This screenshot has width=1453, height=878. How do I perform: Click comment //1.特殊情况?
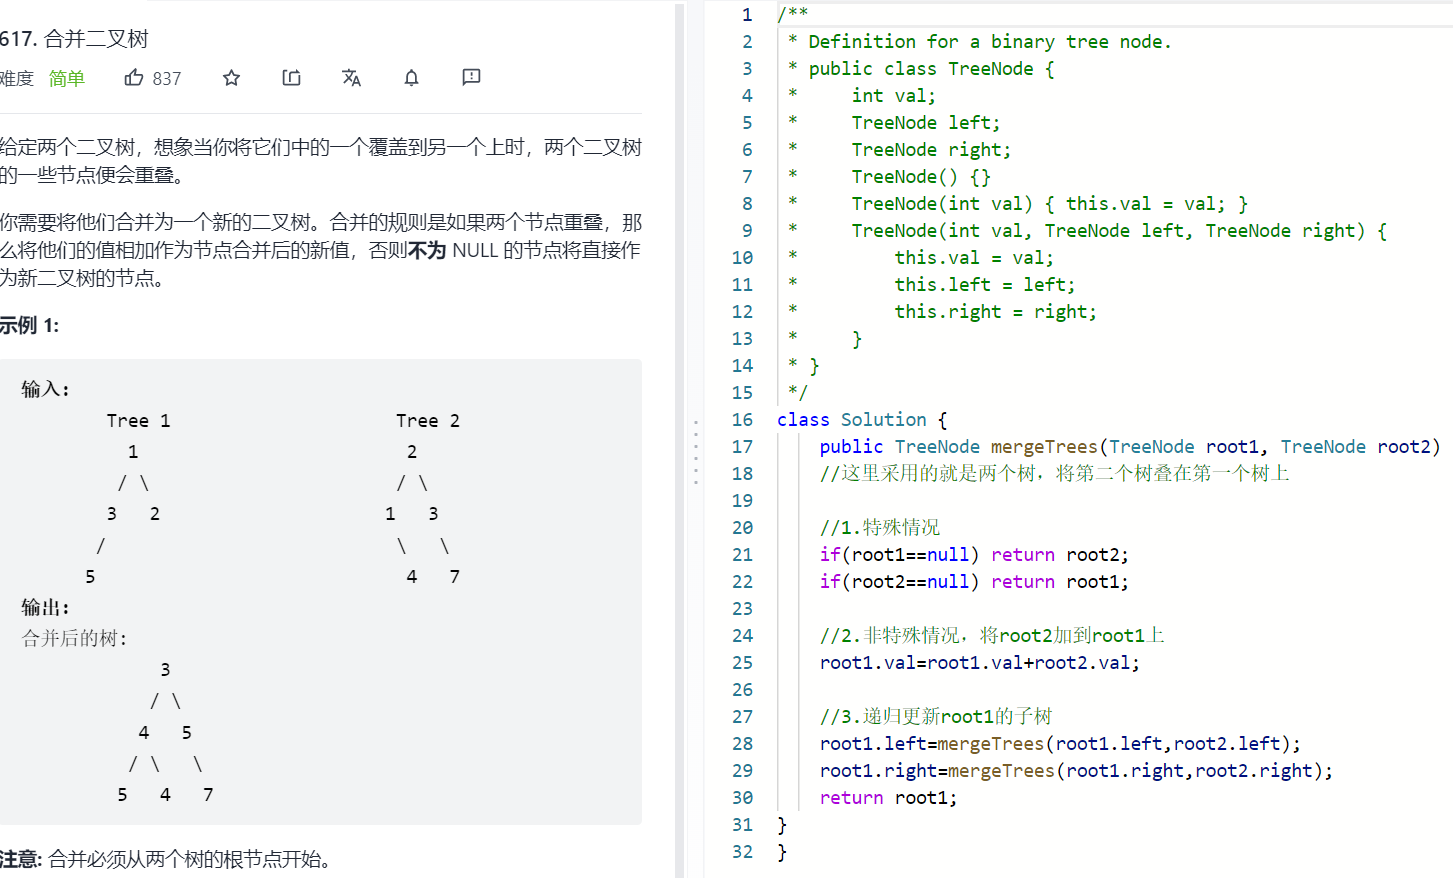point(880,528)
